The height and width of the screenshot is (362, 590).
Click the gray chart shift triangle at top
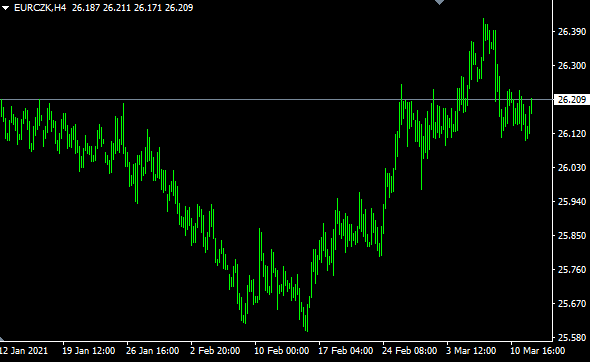(439, 2)
